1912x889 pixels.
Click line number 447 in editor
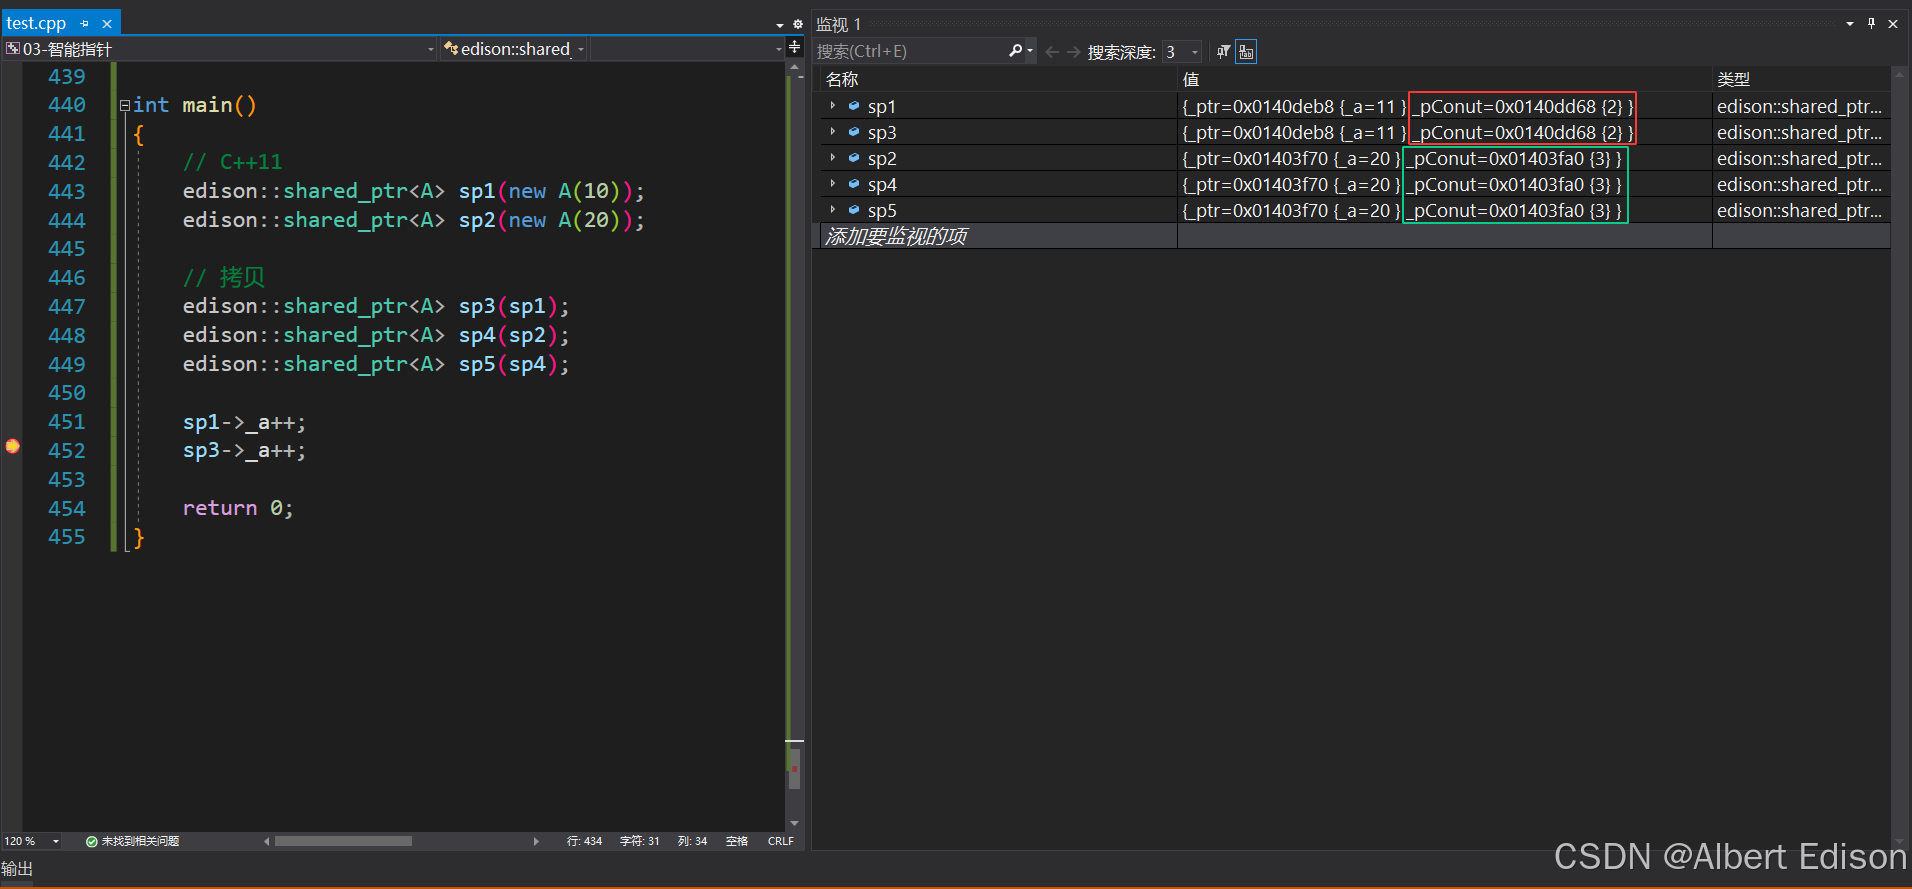pos(67,306)
